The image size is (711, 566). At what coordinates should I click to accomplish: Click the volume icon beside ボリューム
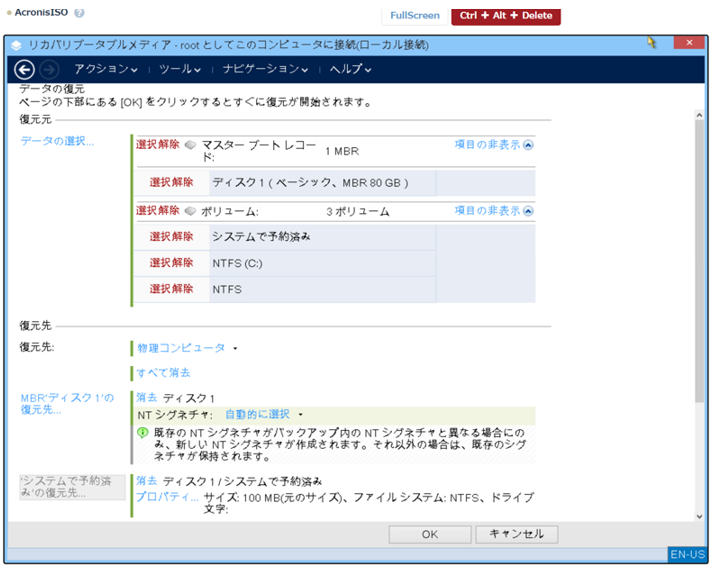190,211
